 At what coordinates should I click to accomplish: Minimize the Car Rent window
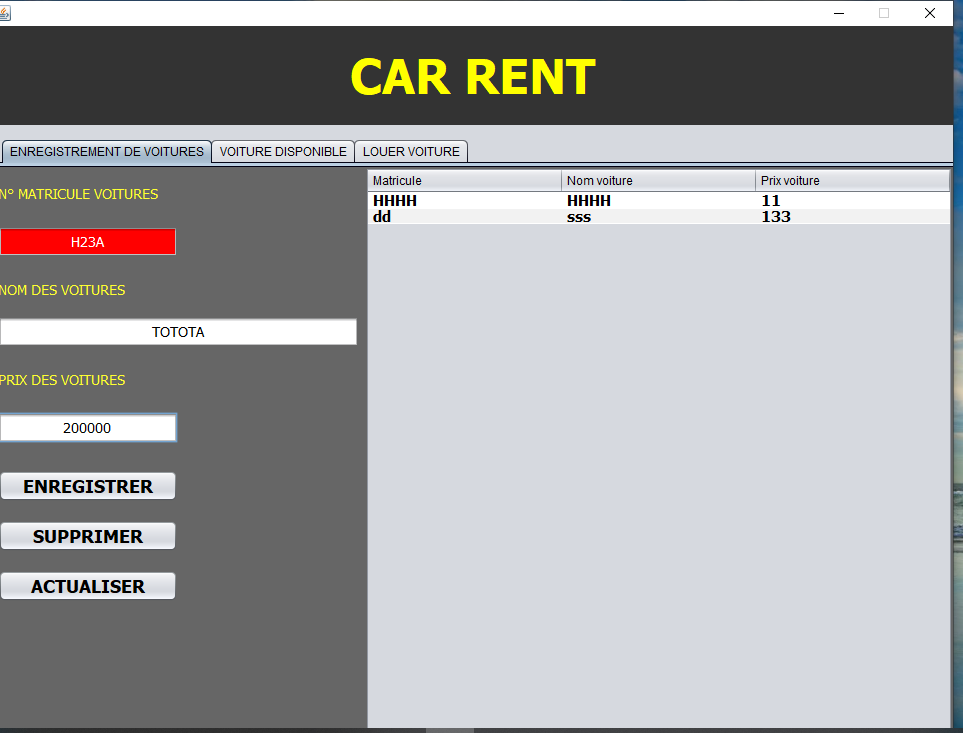pyautogui.click(x=837, y=13)
